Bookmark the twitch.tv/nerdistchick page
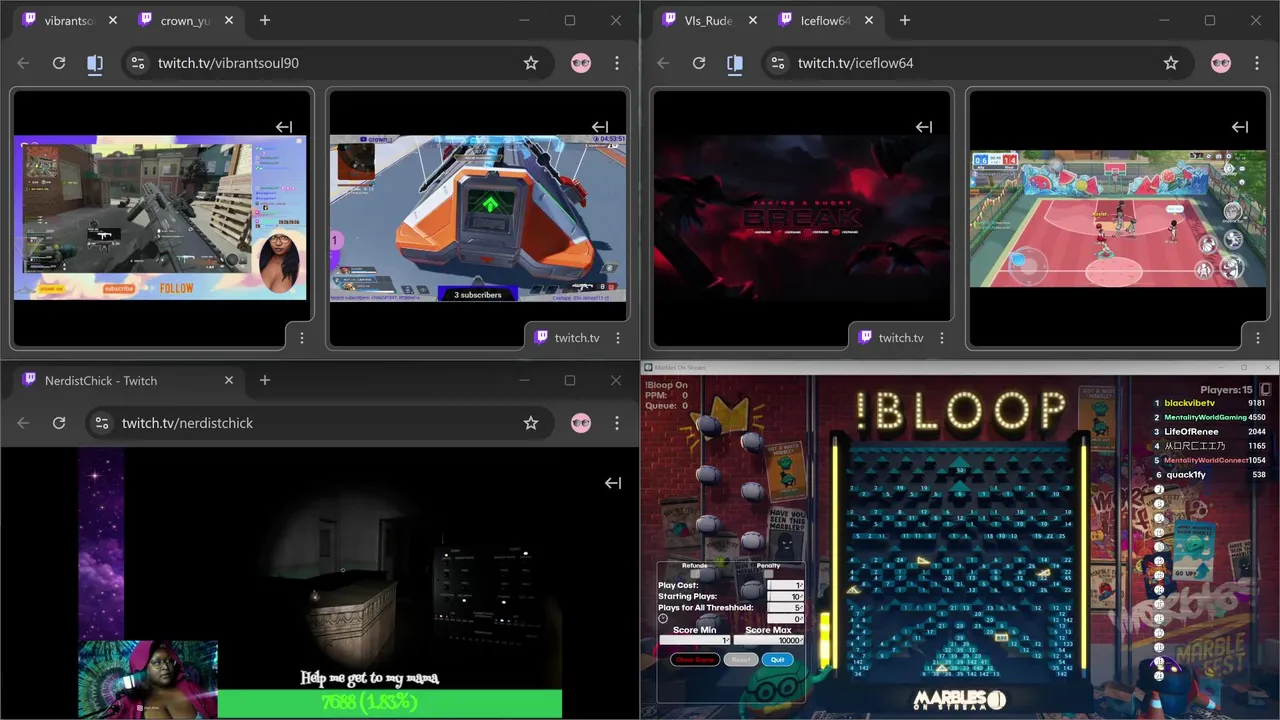This screenshot has height=720, width=1280. click(x=531, y=423)
